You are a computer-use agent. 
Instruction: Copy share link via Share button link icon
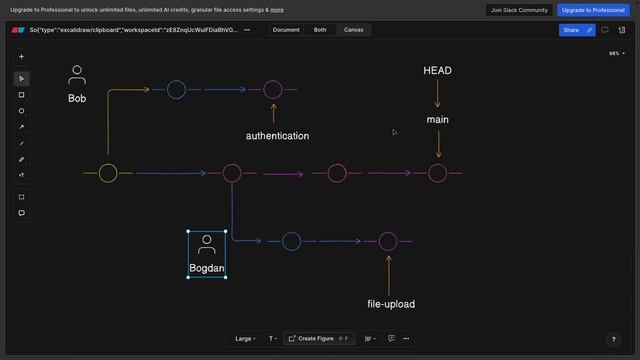pyautogui.click(x=589, y=30)
